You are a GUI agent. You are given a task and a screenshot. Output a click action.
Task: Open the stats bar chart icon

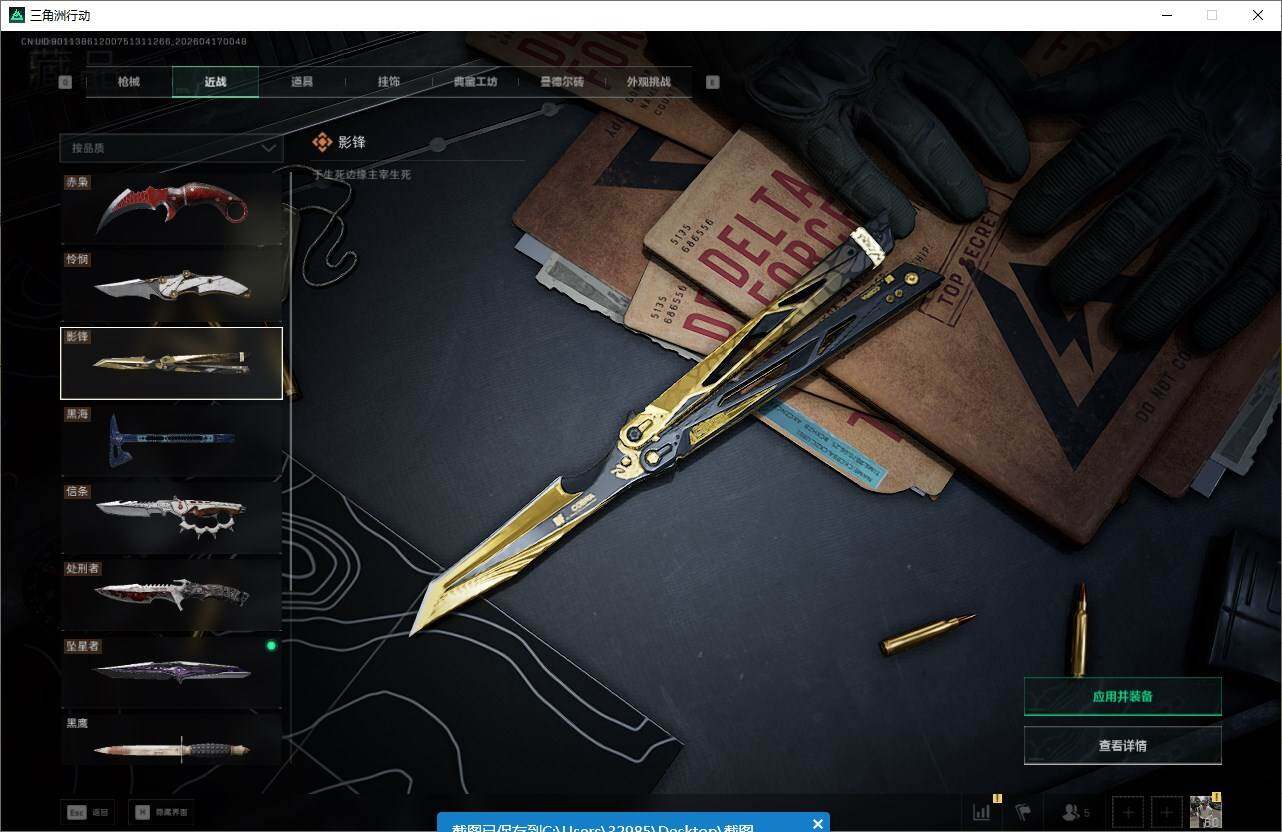tap(981, 812)
